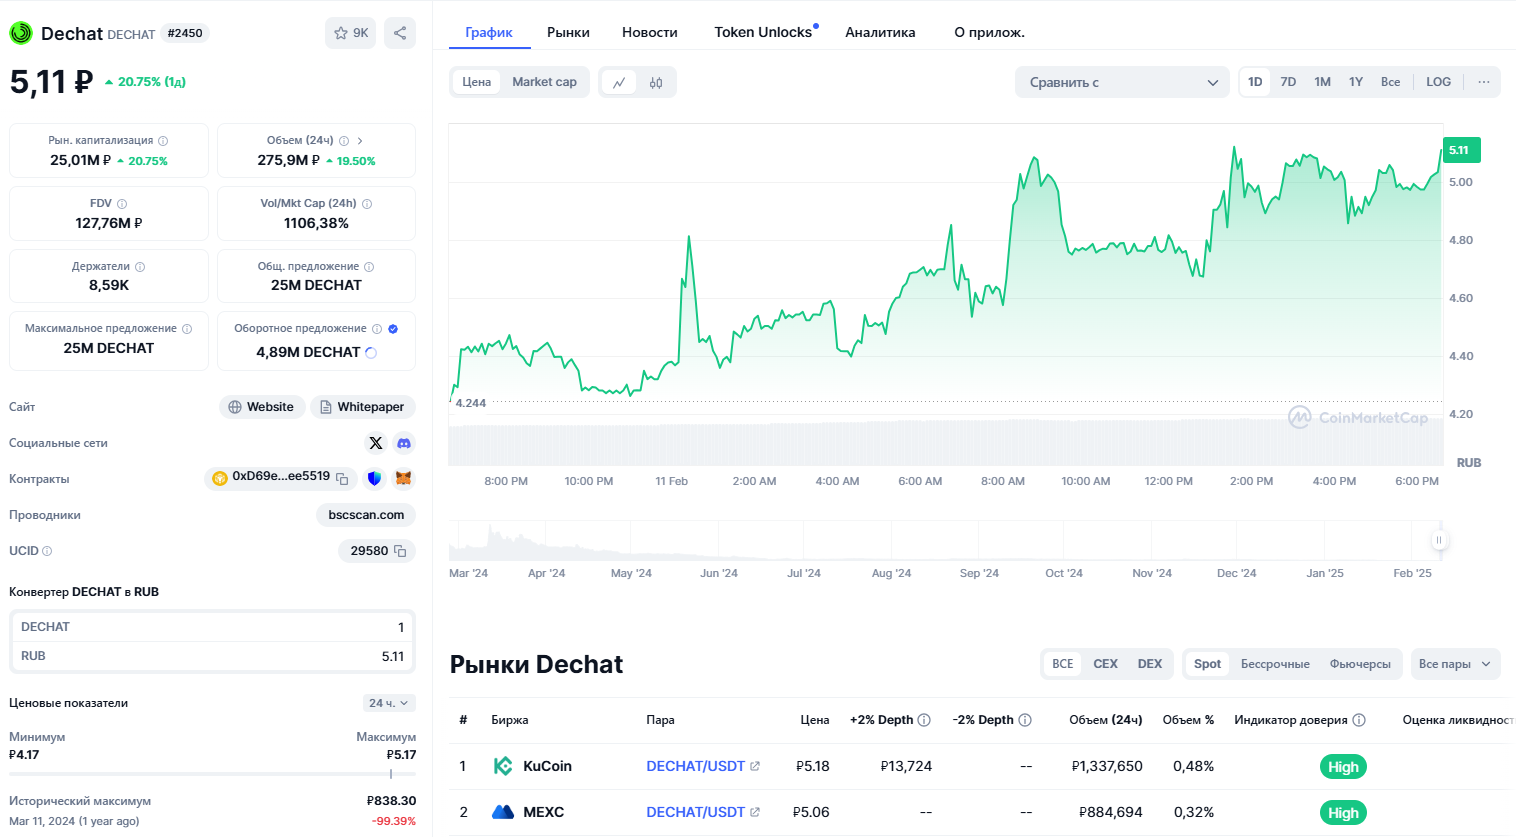Set chart range to 1Y
The image size is (1516, 837).
(x=1356, y=82)
